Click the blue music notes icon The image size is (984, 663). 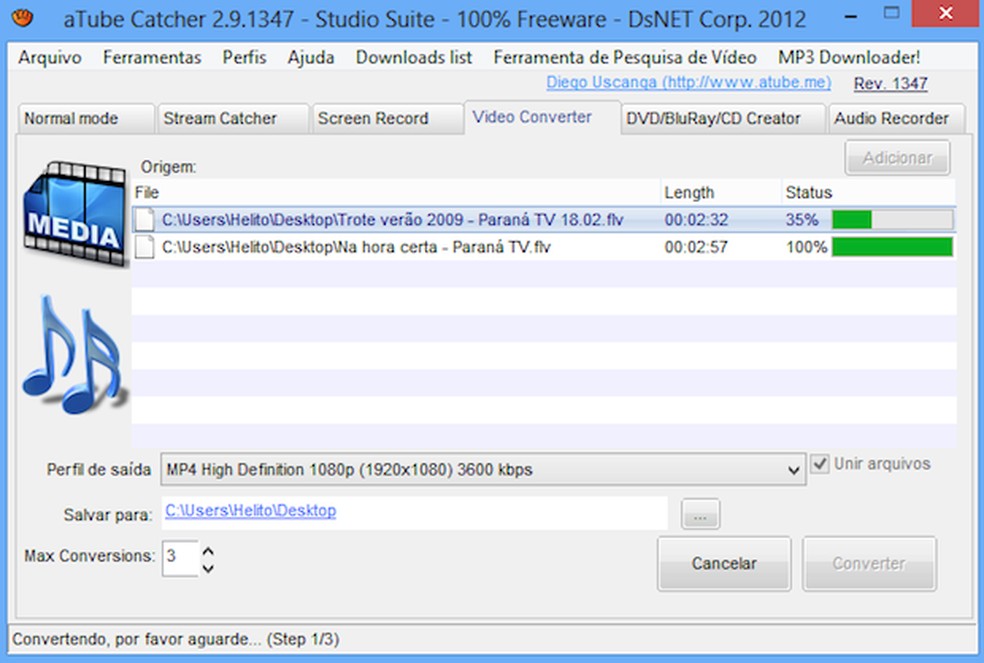click(74, 355)
